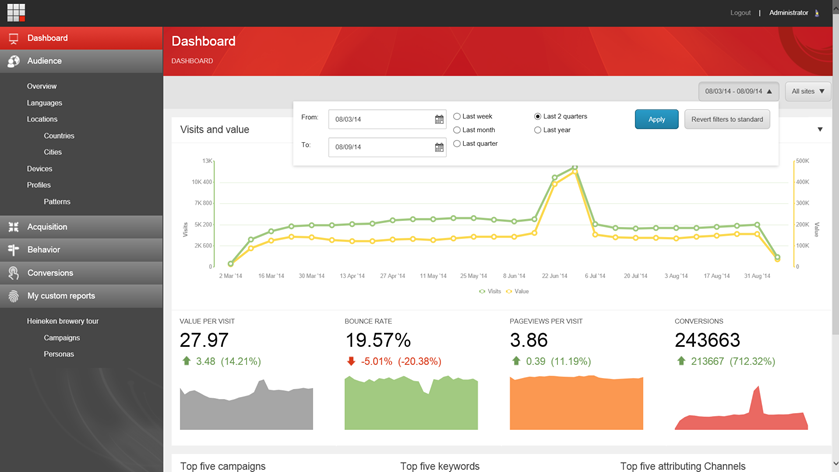Click the Top five keywords heading
This screenshot has width=839, height=472.
coord(440,466)
